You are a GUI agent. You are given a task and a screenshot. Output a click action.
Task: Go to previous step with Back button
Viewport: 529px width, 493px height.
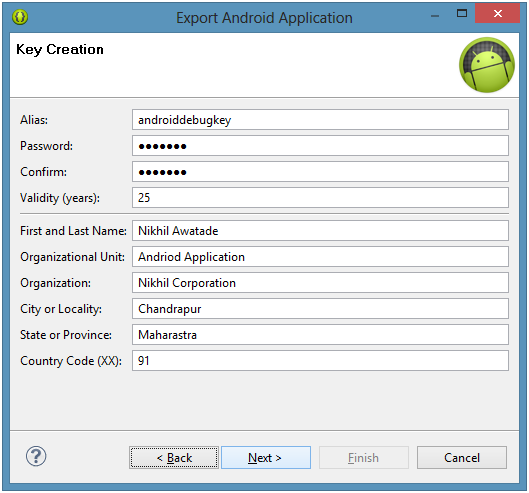(x=174, y=458)
